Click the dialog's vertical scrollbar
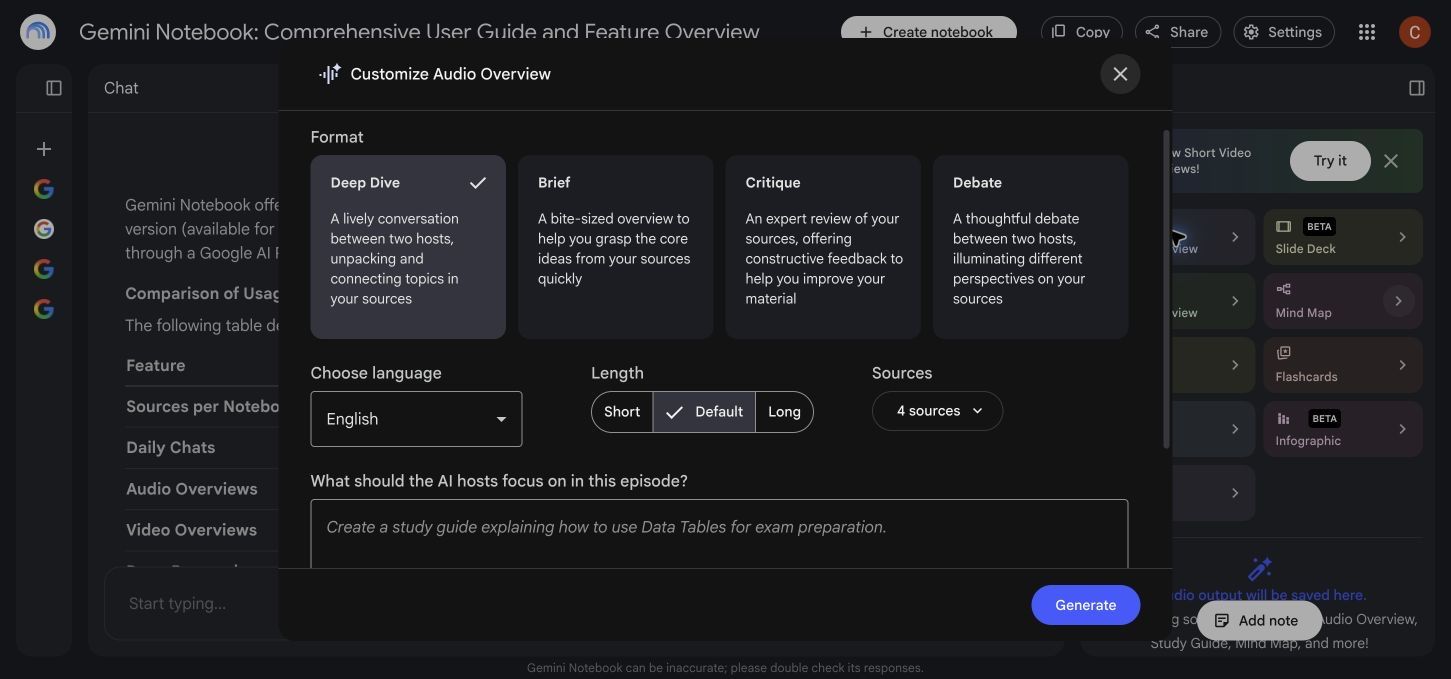This screenshot has width=1451, height=679. pyautogui.click(x=1166, y=289)
